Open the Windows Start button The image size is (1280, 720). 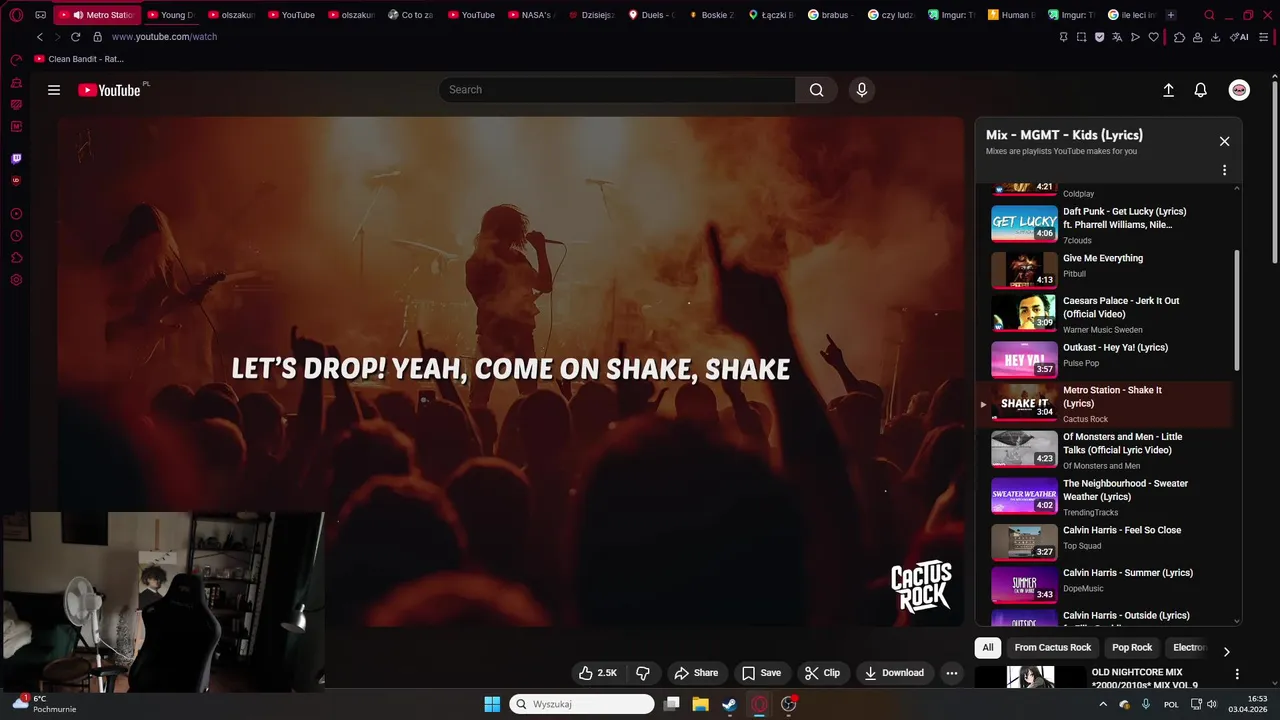492,704
